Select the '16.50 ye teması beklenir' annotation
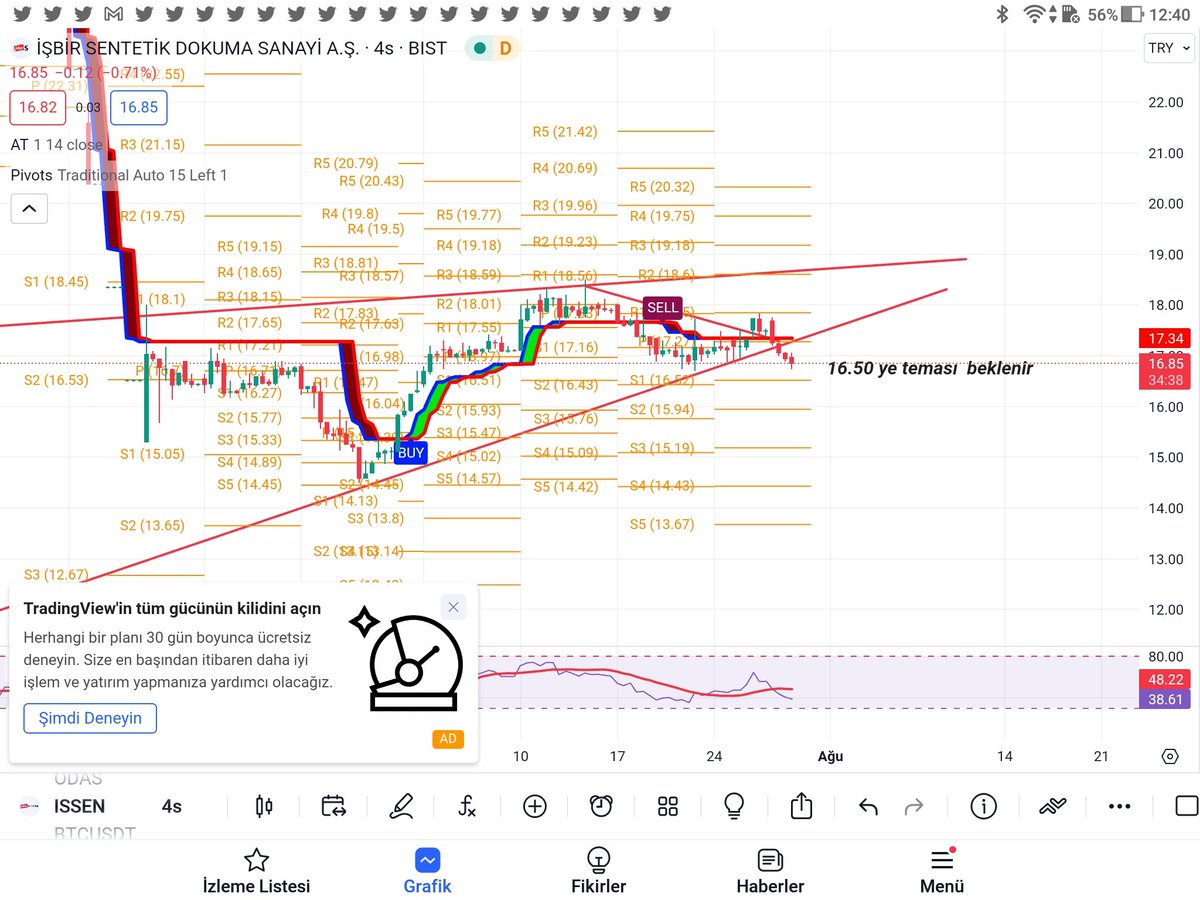 930,368
